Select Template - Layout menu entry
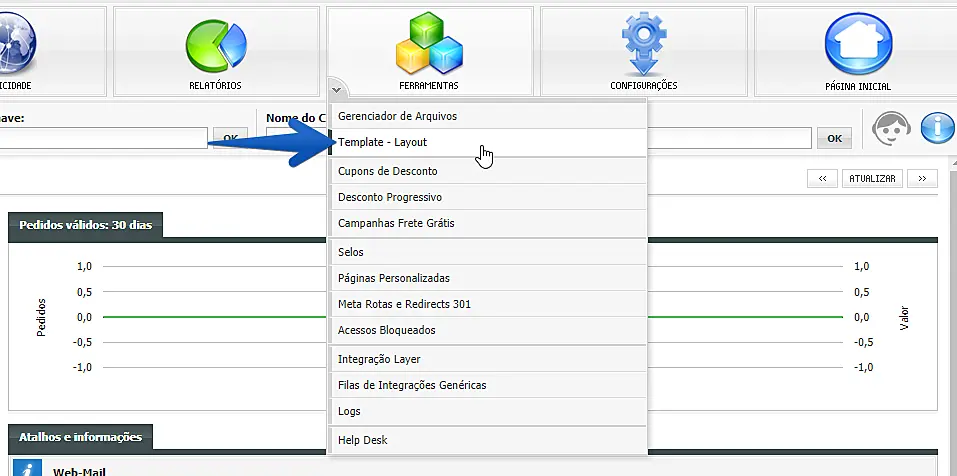This screenshot has height=476, width=957. click(383, 142)
